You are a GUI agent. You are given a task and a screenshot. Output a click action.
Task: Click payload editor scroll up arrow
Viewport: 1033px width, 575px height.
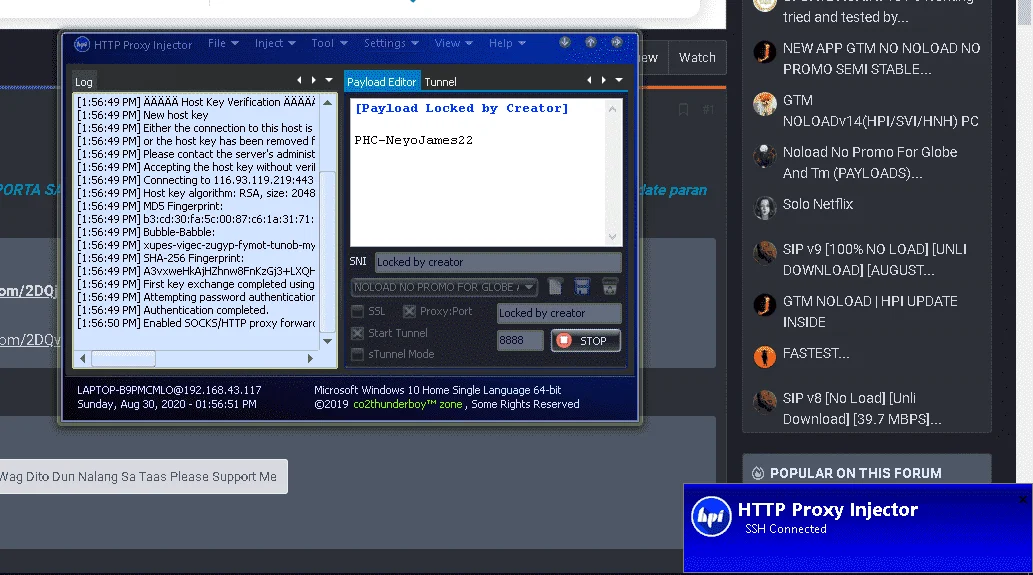(x=612, y=109)
